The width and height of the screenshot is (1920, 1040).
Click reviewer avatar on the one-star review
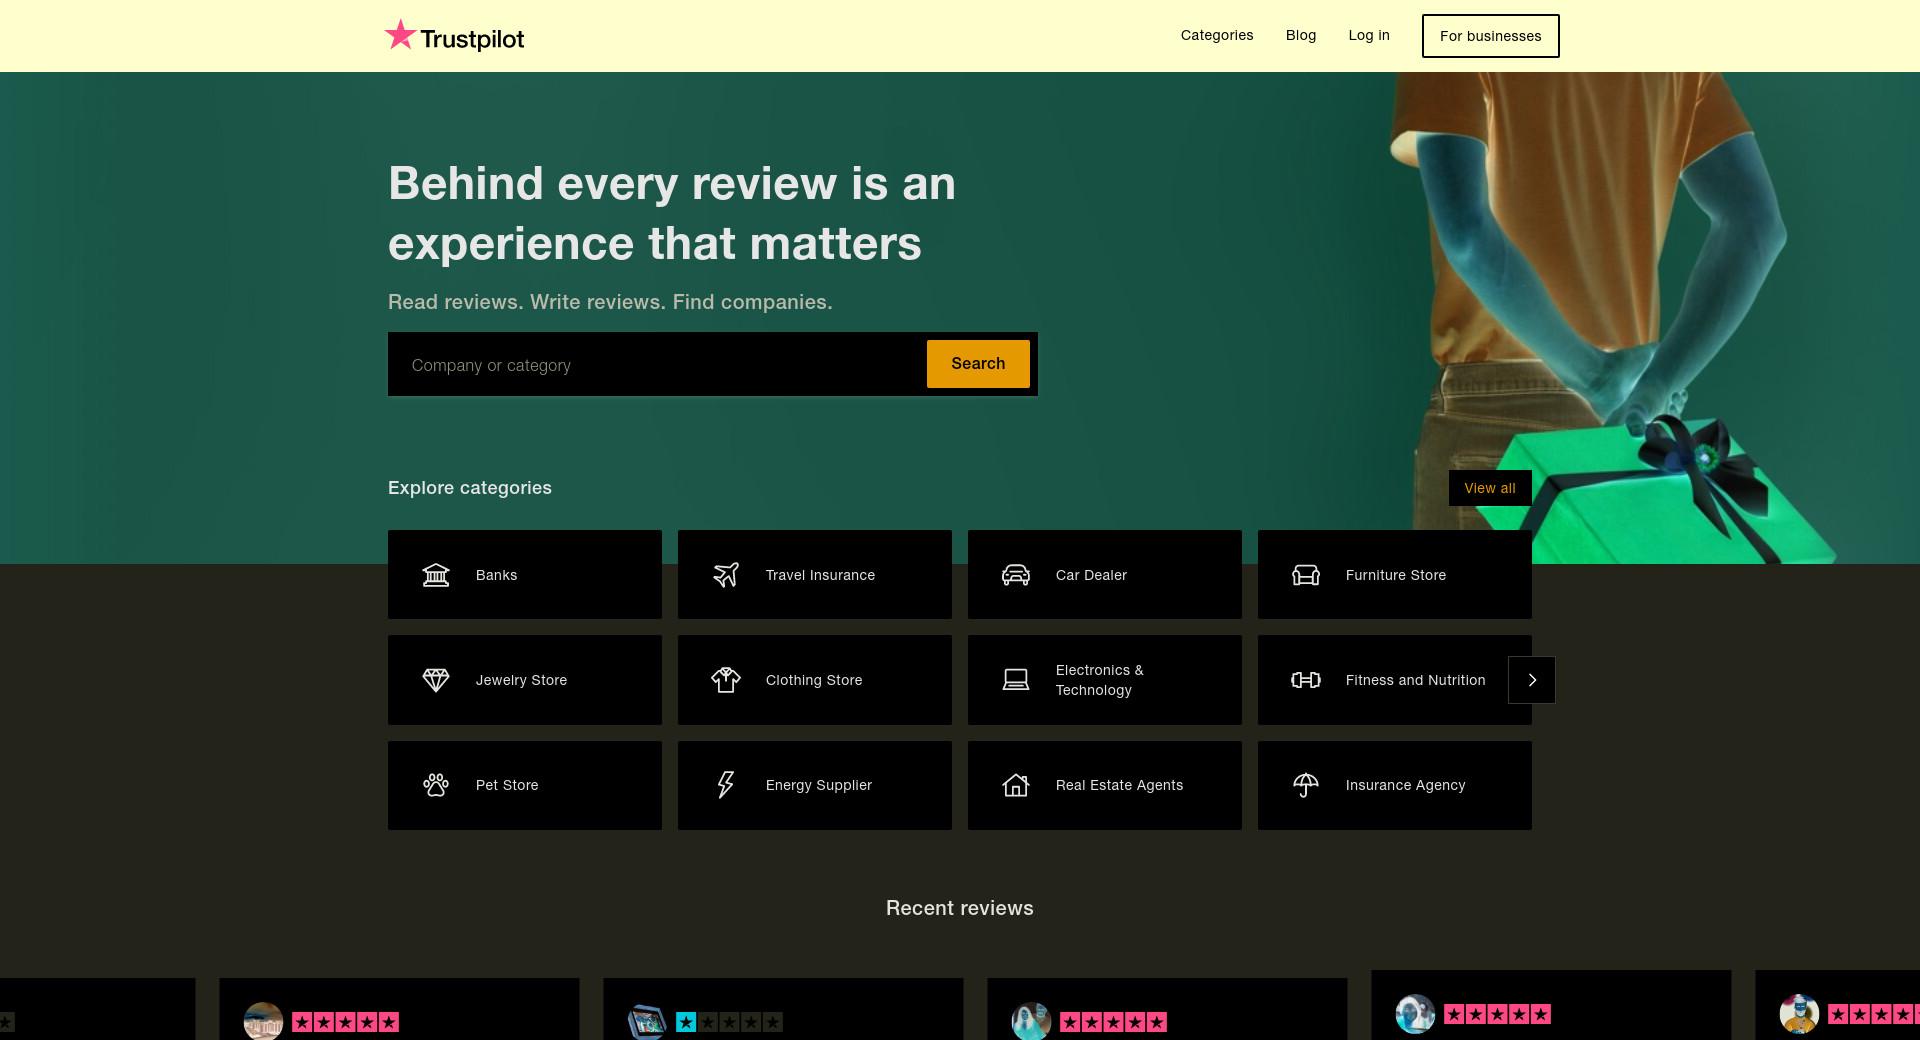coord(647,1021)
